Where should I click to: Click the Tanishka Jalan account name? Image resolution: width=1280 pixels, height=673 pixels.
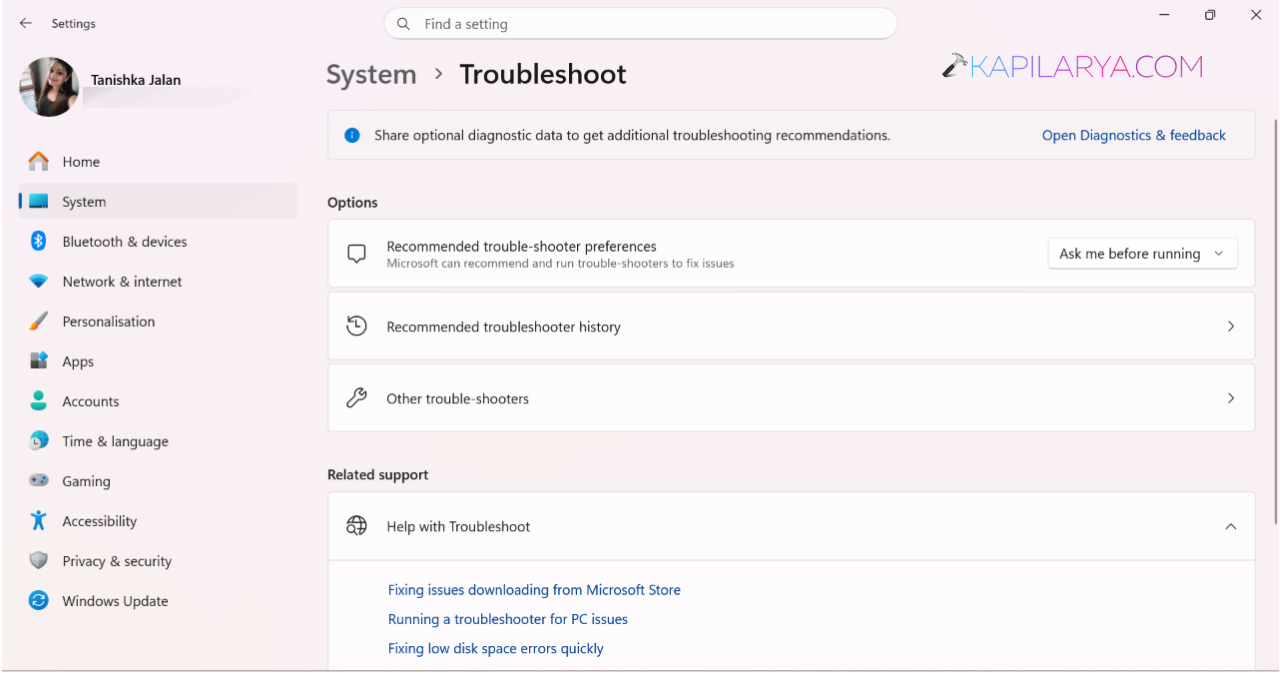136,80
